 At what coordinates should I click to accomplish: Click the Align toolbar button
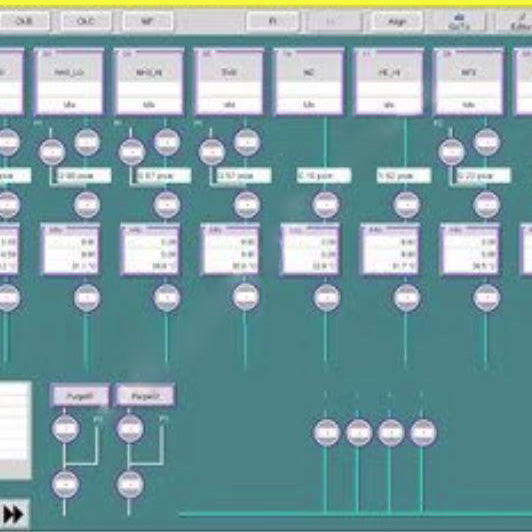pyautogui.click(x=397, y=22)
